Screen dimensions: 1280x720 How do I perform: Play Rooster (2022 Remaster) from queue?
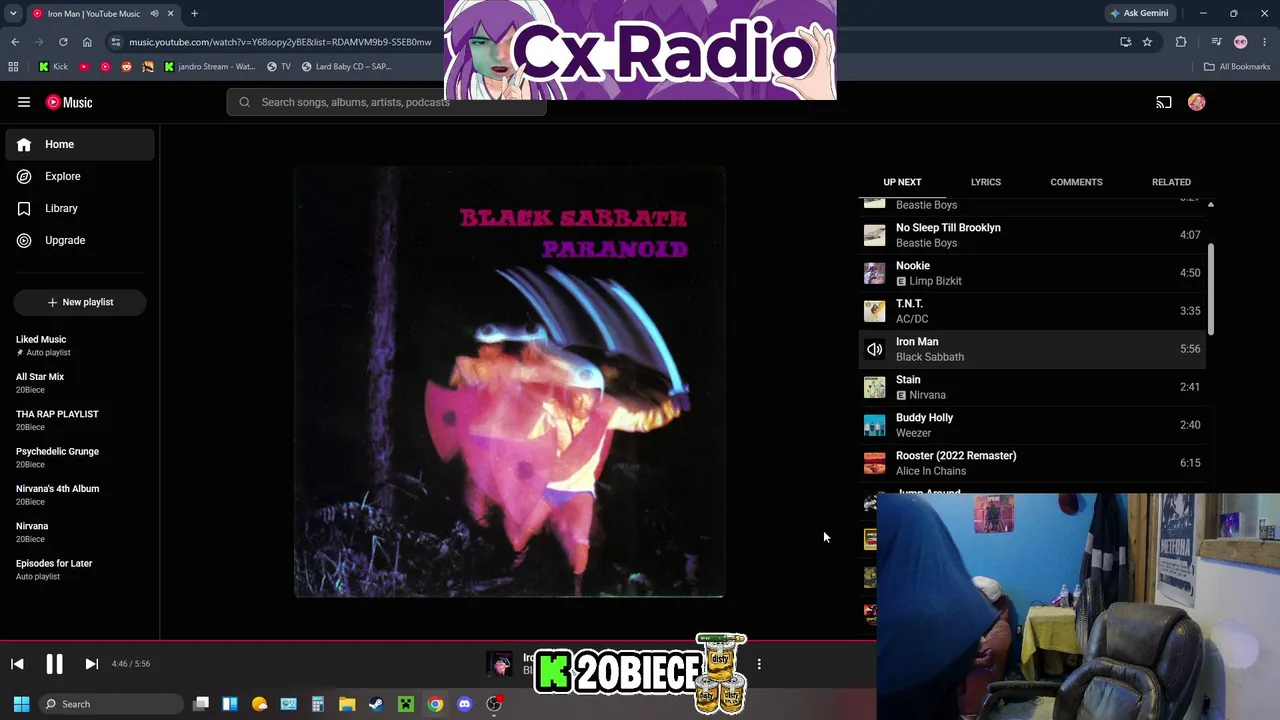[x=1032, y=463]
